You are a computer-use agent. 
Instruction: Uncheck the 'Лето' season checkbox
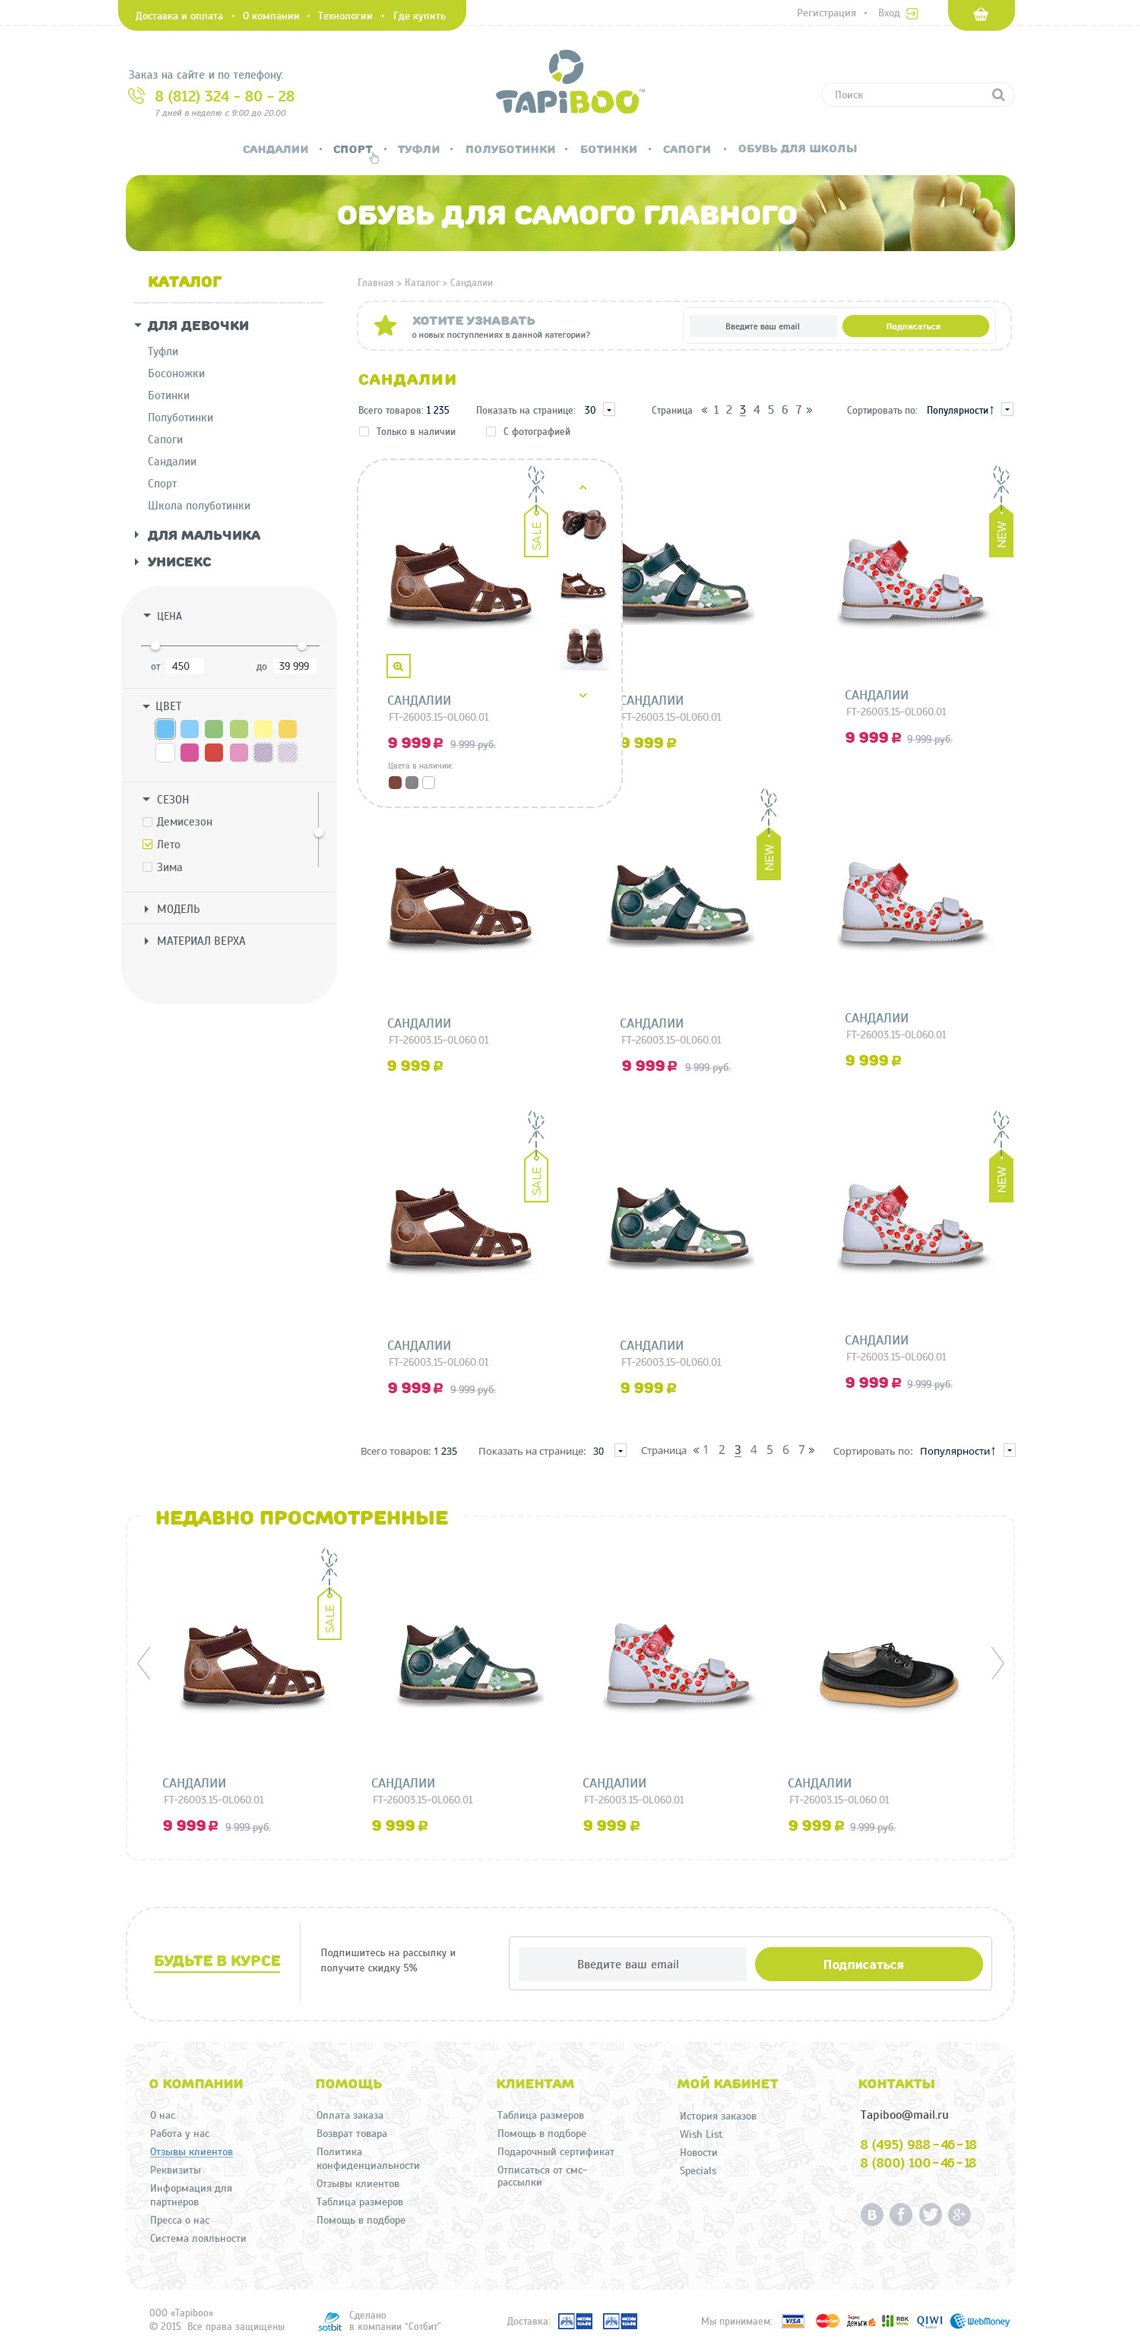click(147, 845)
